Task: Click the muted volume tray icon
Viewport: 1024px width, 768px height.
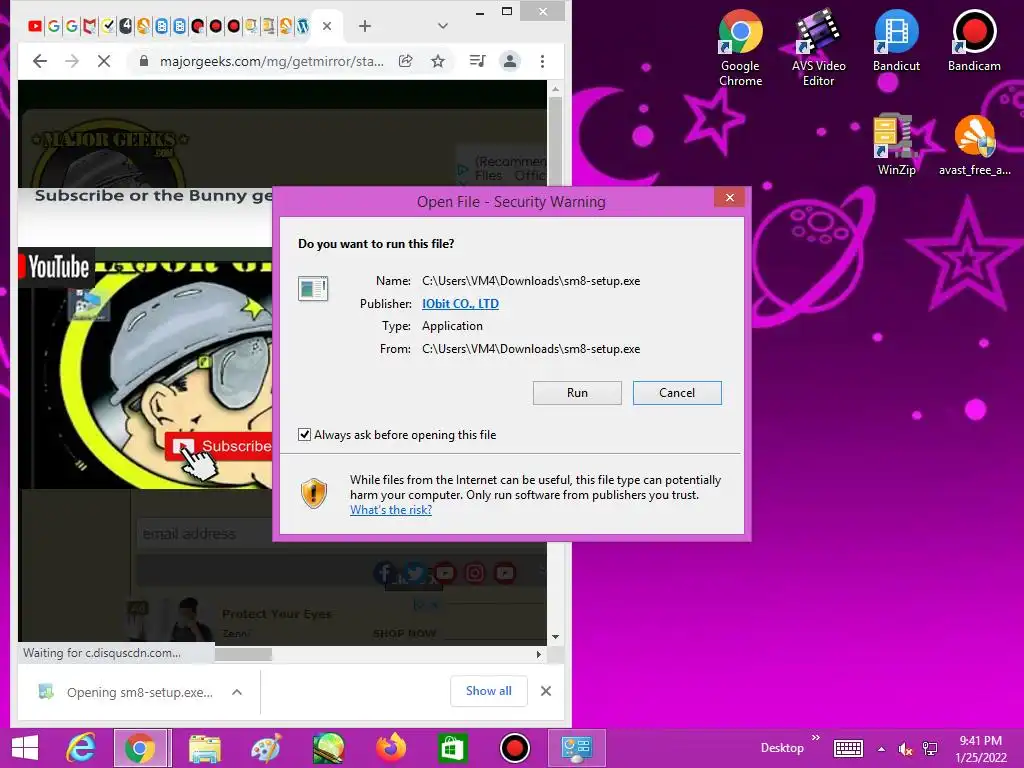Action: (x=906, y=749)
